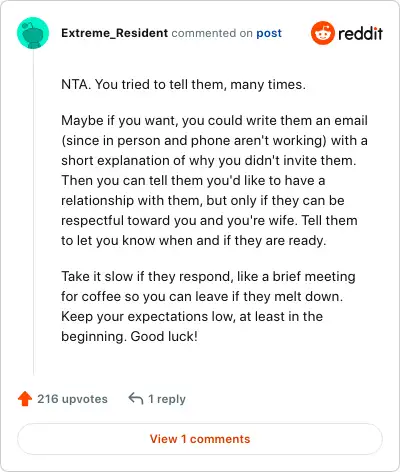Screen dimensions: 400x472
Task: Click the reply arrow icon
Action: [136, 399]
